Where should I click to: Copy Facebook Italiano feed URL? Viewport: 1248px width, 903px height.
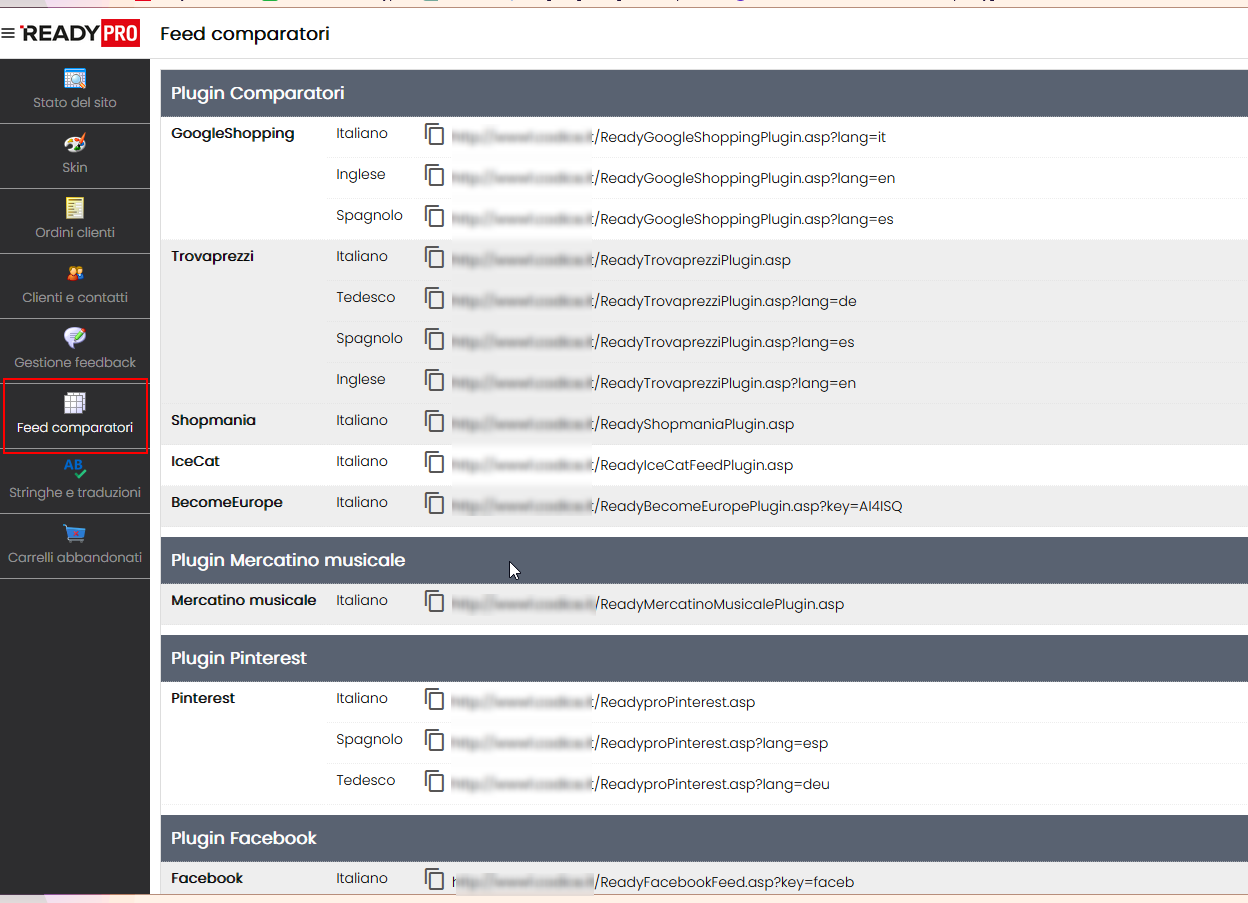pyautogui.click(x=434, y=880)
